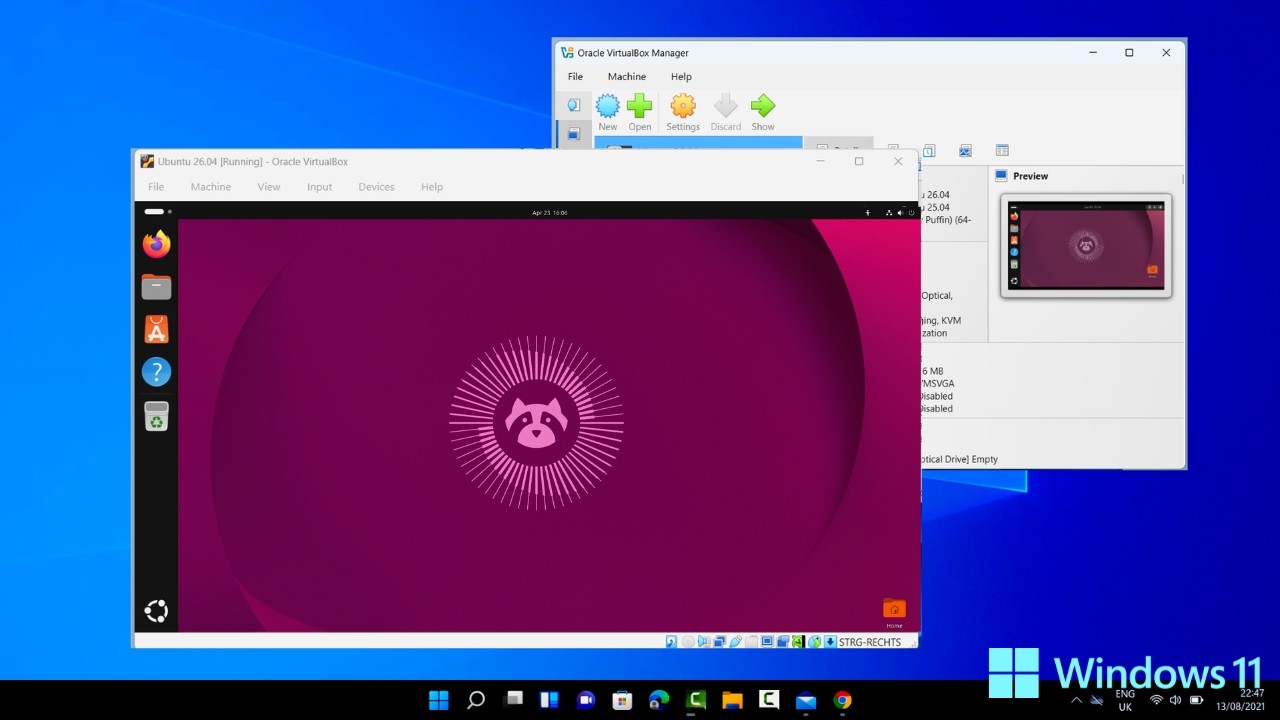
Task: Click recording indicator in VM status bar
Action: [783, 642]
